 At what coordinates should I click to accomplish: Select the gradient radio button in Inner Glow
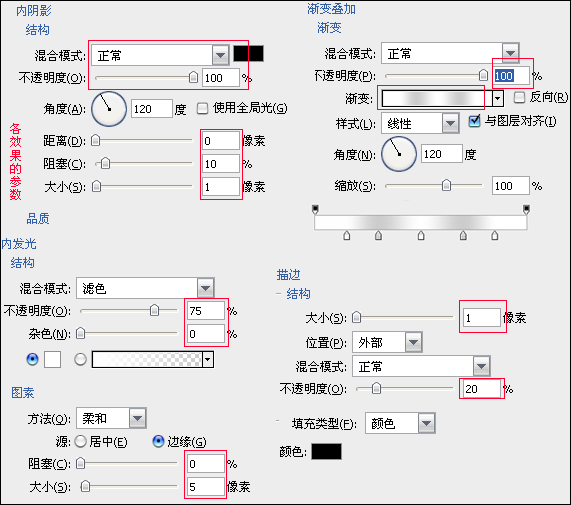[80, 359]
